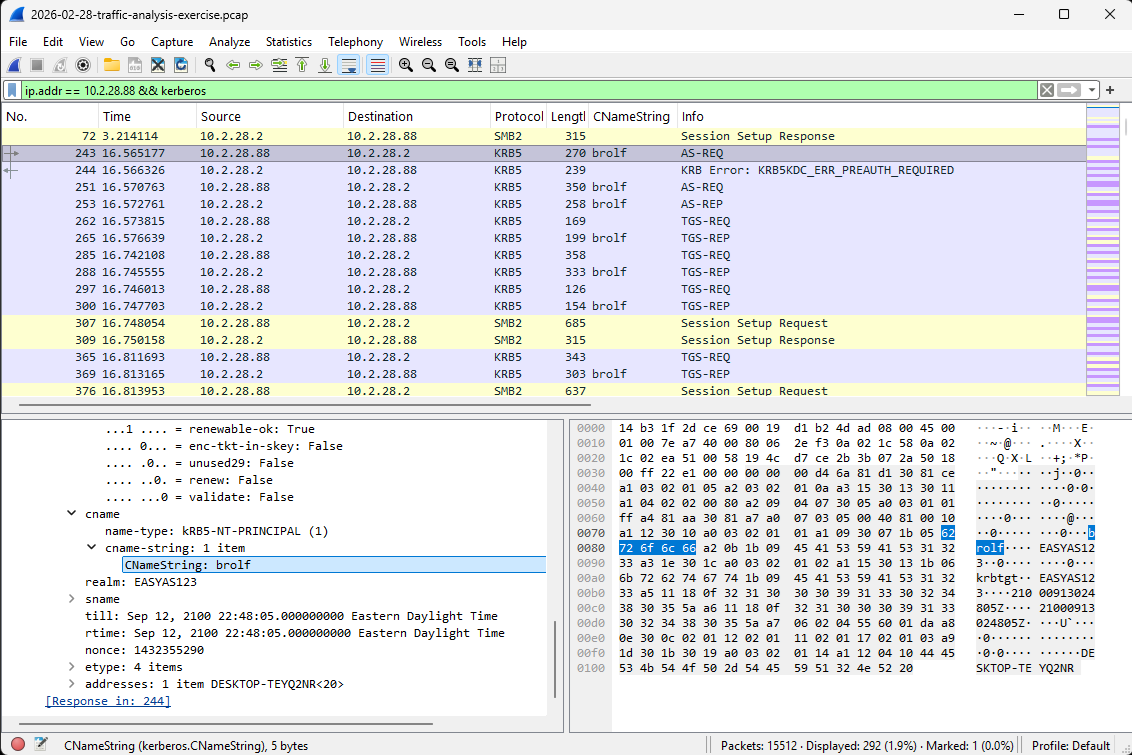Open capture options gear icon
1132x755 pixels.
click(83, 65)
